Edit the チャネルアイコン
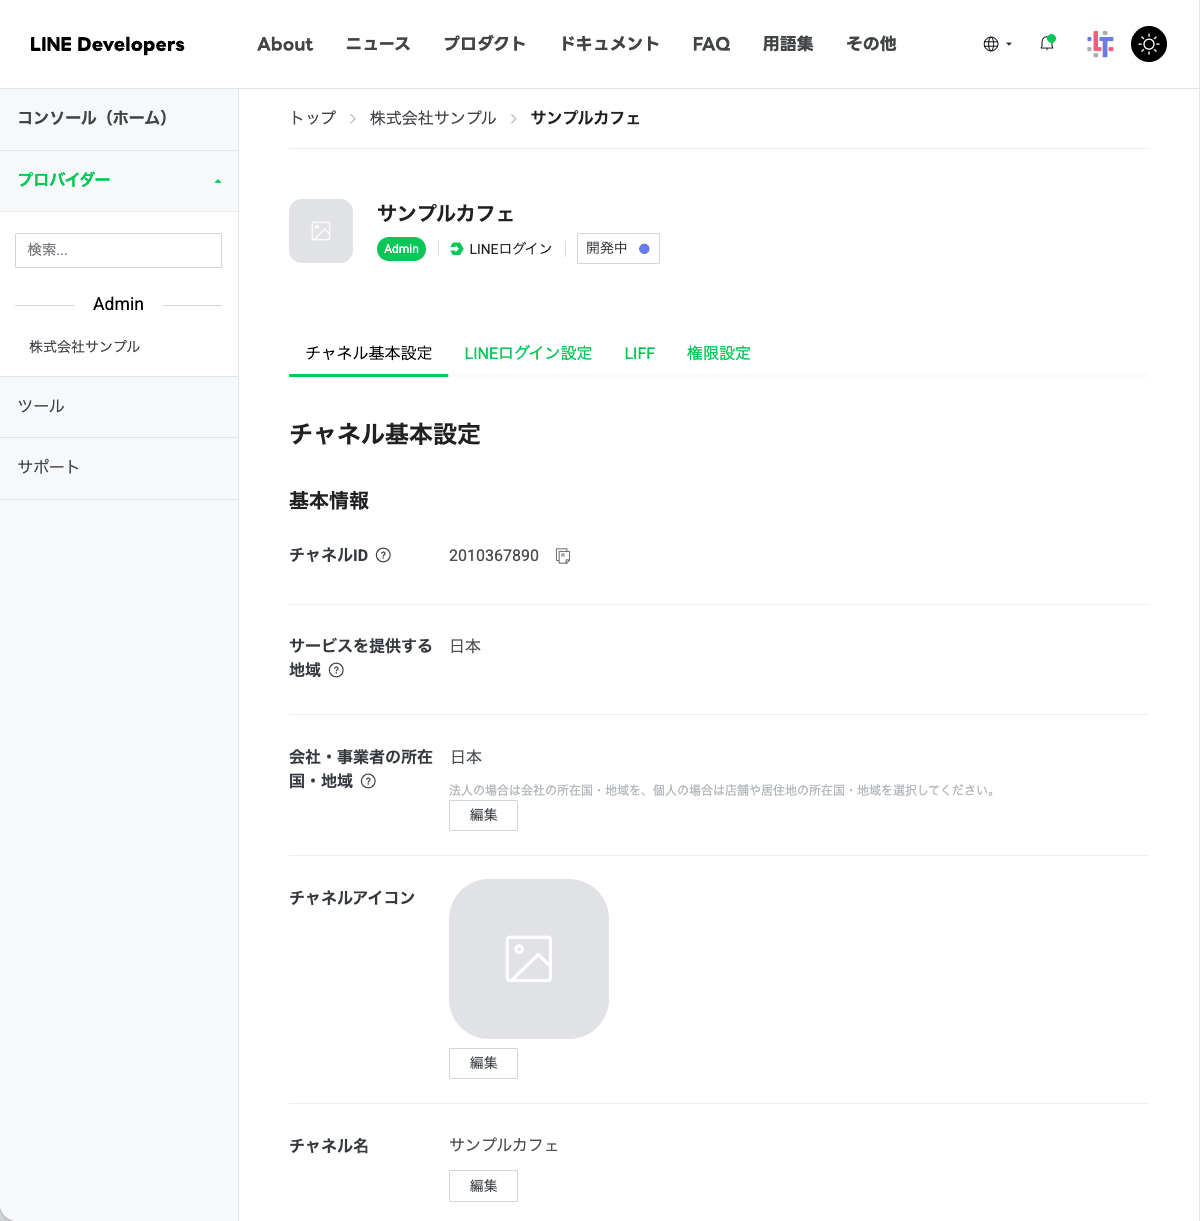 point(483,1063)
